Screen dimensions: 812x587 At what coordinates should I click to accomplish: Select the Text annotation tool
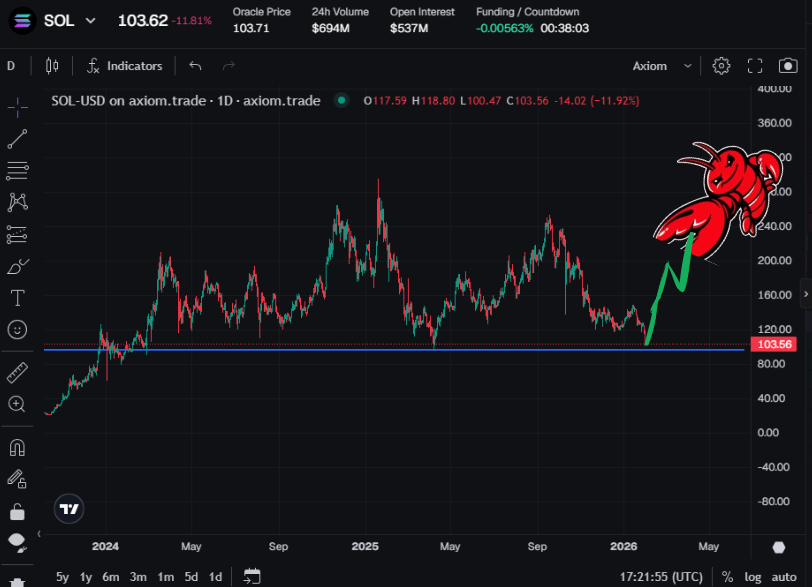[18, 298]
